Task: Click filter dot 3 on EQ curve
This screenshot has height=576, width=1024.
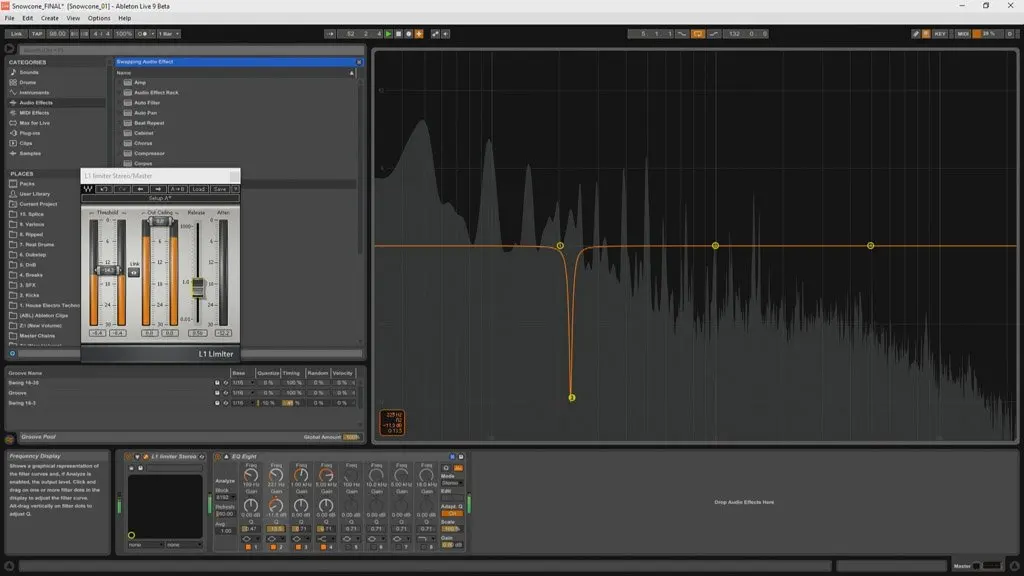Action: coord(715,245)
